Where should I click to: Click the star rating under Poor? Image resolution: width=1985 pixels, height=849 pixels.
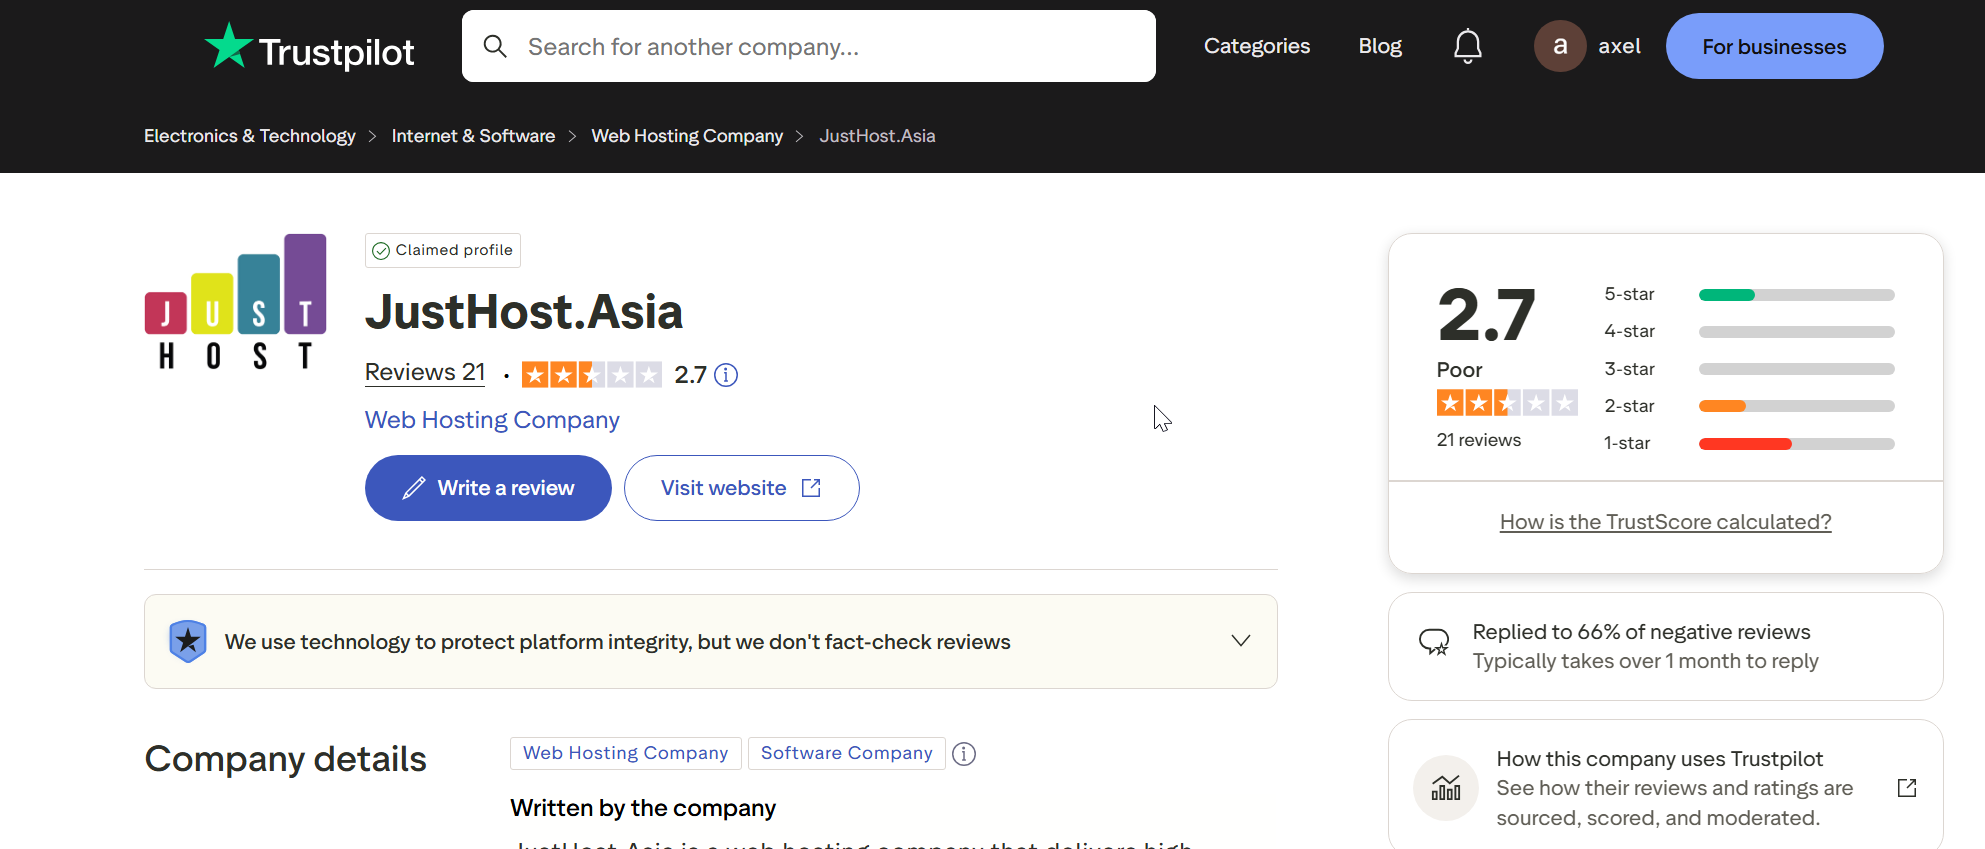[x=1507, y=403]
